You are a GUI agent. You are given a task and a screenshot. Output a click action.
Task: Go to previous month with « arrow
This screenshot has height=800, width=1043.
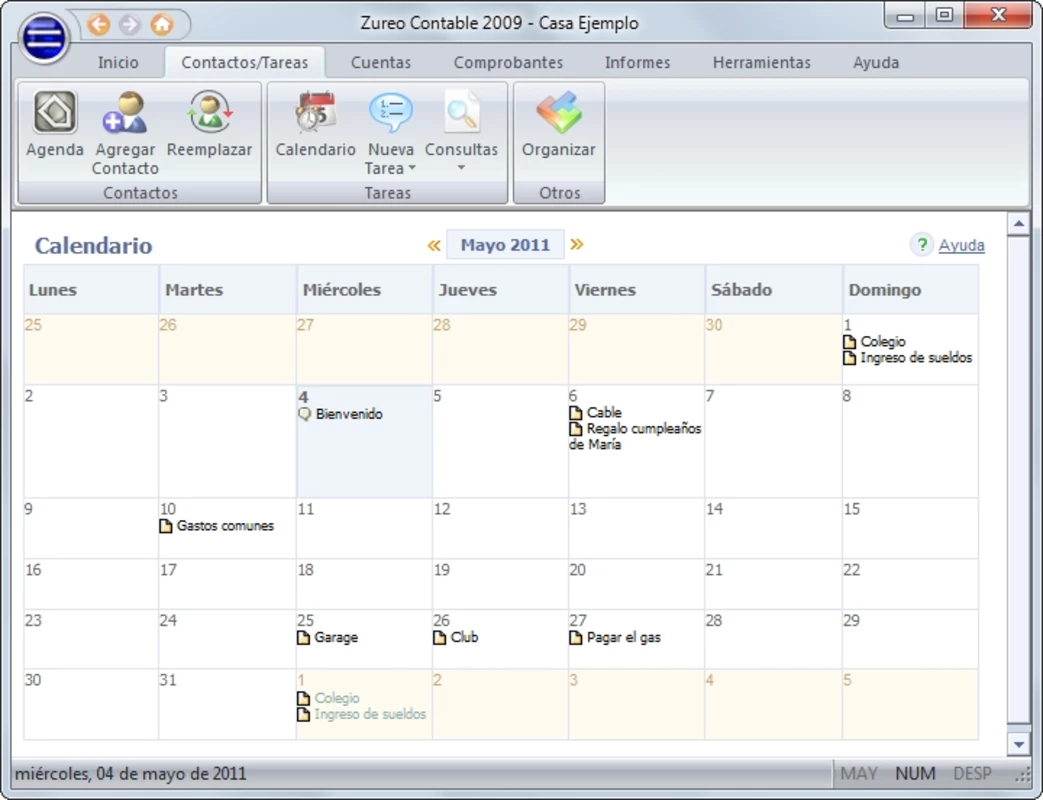[x=434, y=245]
